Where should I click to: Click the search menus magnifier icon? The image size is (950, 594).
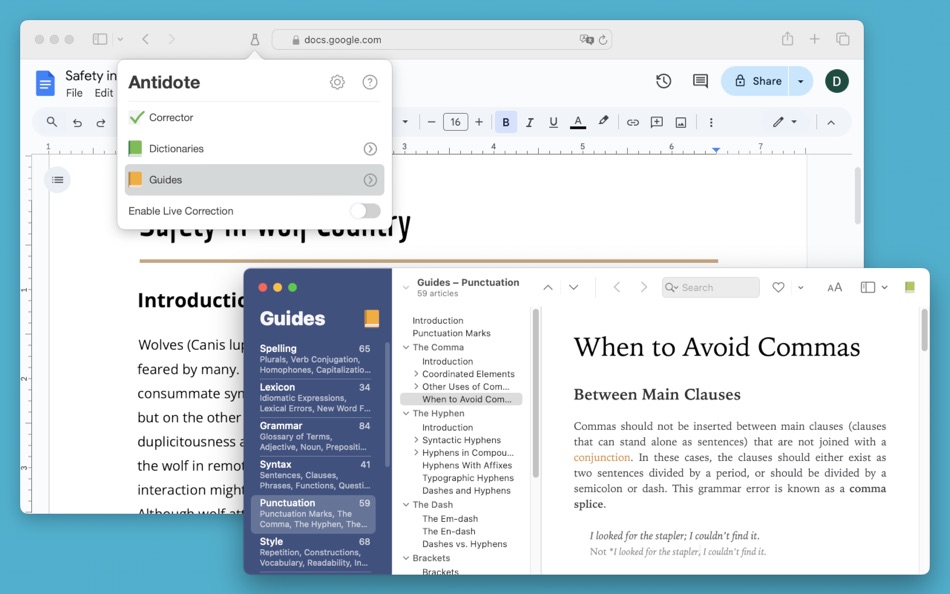click(52, 122)
